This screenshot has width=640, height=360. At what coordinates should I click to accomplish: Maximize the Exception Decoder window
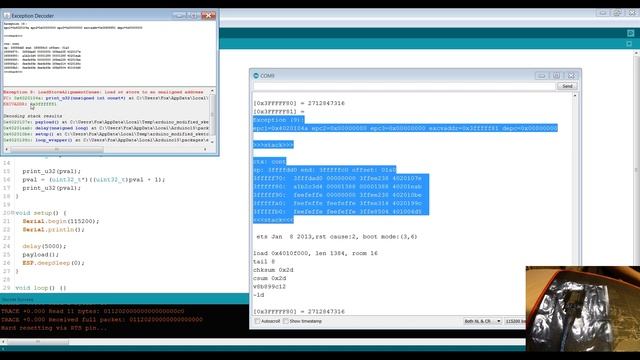click(193, 16)
